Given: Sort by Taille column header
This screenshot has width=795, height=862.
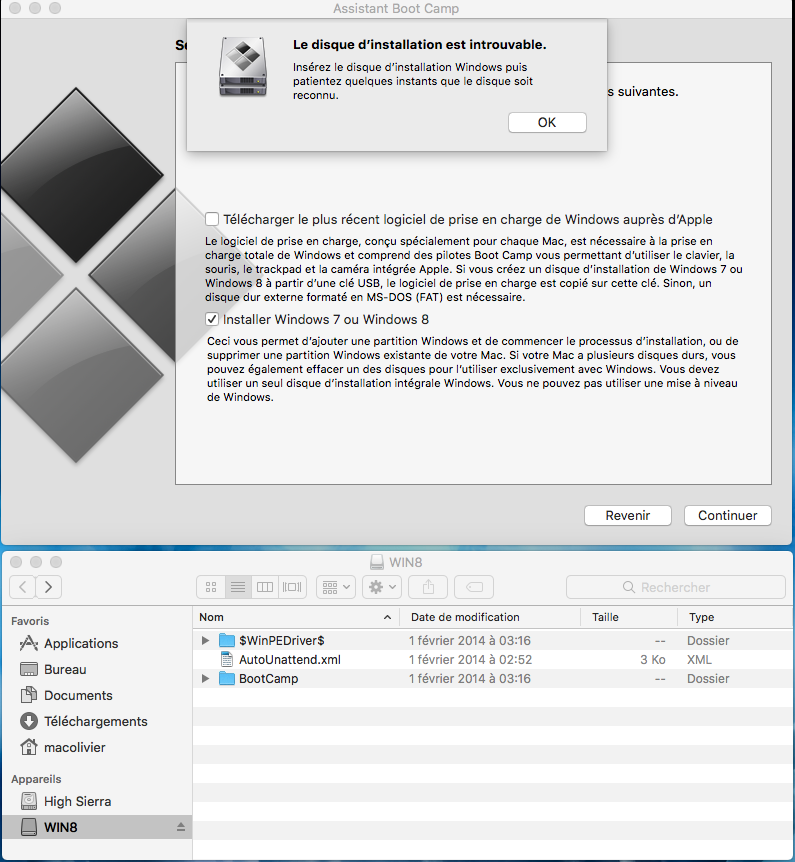Looking at the screenshot, I should coord(629,617).
